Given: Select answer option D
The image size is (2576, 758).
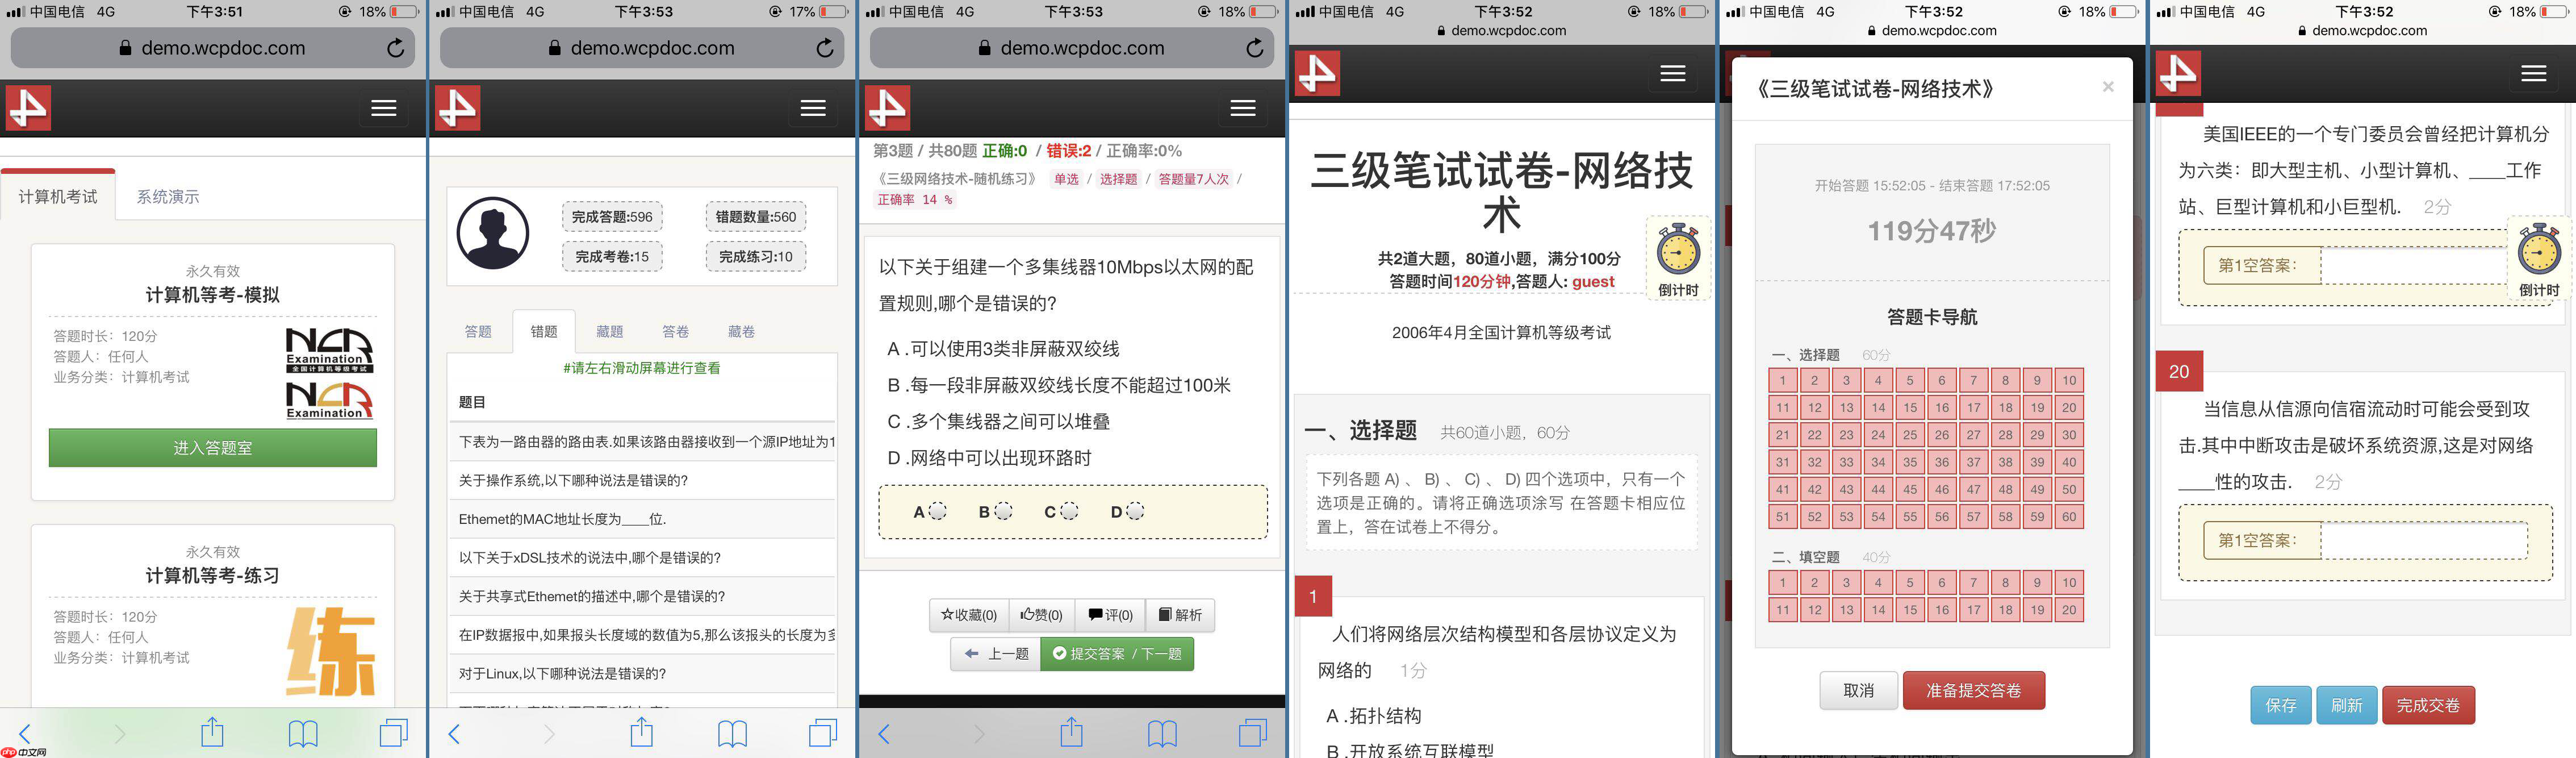Looking at the screenshot, I should coord(1140,511).
